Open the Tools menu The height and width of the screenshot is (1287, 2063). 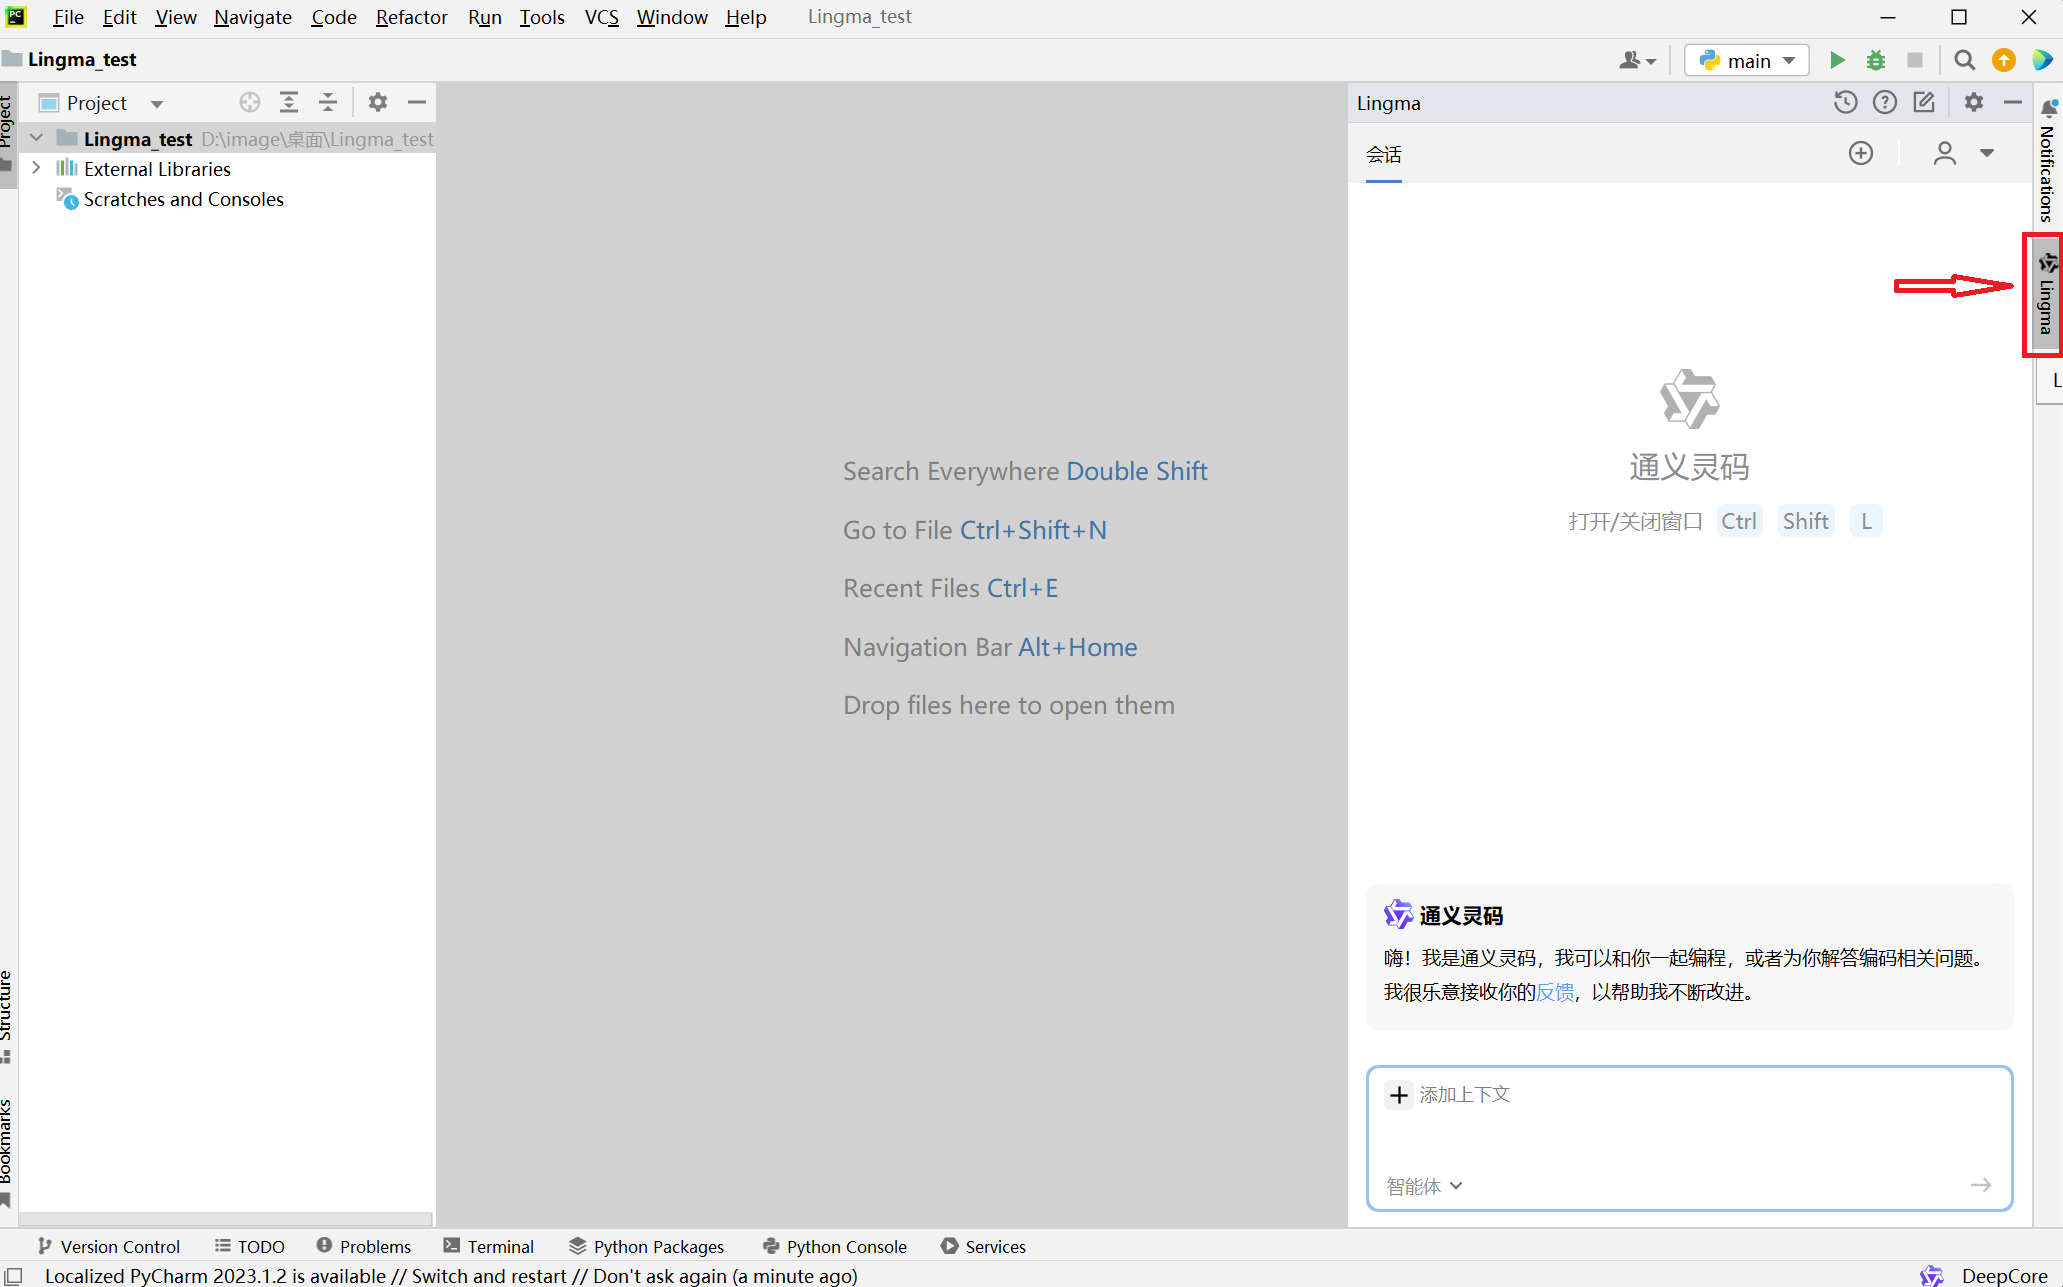pos(542,17)
